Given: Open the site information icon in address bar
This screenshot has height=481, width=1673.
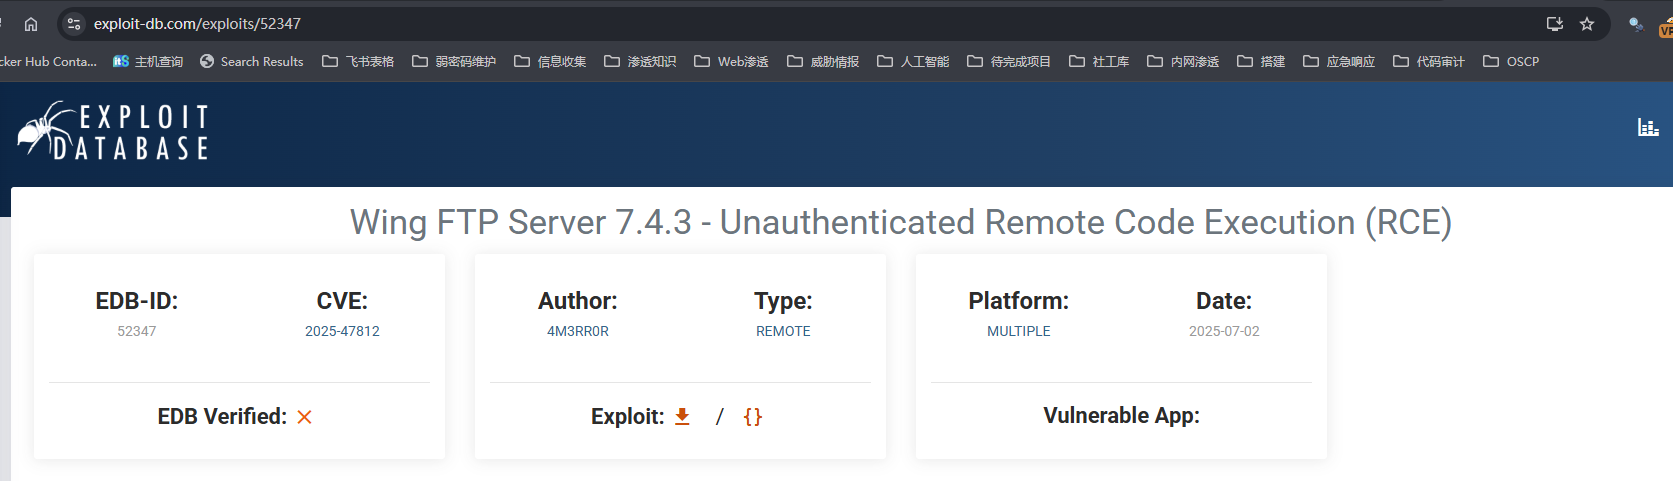Looking at the screenshot, I should click(x=74, y=24).
